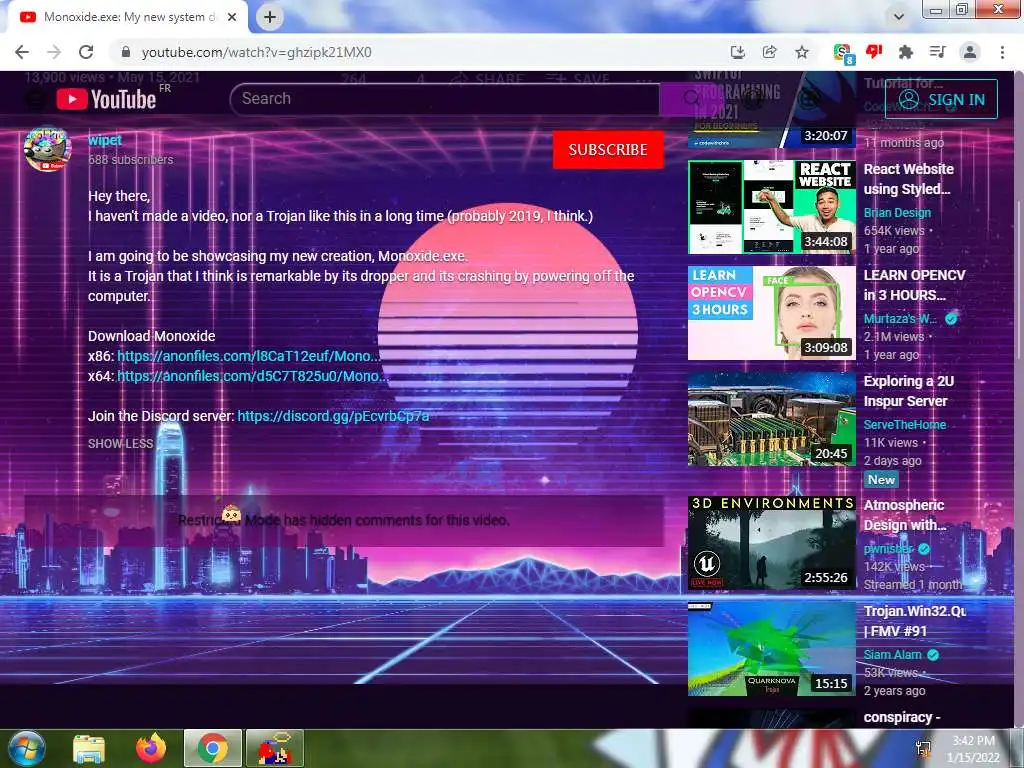Close the Monoxide.exe YouTube tab

tap(232, 18)
